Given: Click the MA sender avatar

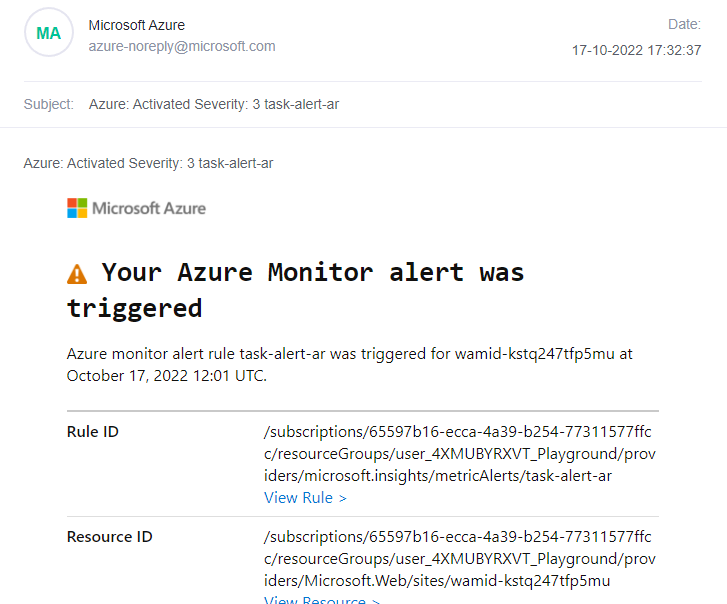Looking at the screenshot, I should pyautogui.click(x=48, y=33).
